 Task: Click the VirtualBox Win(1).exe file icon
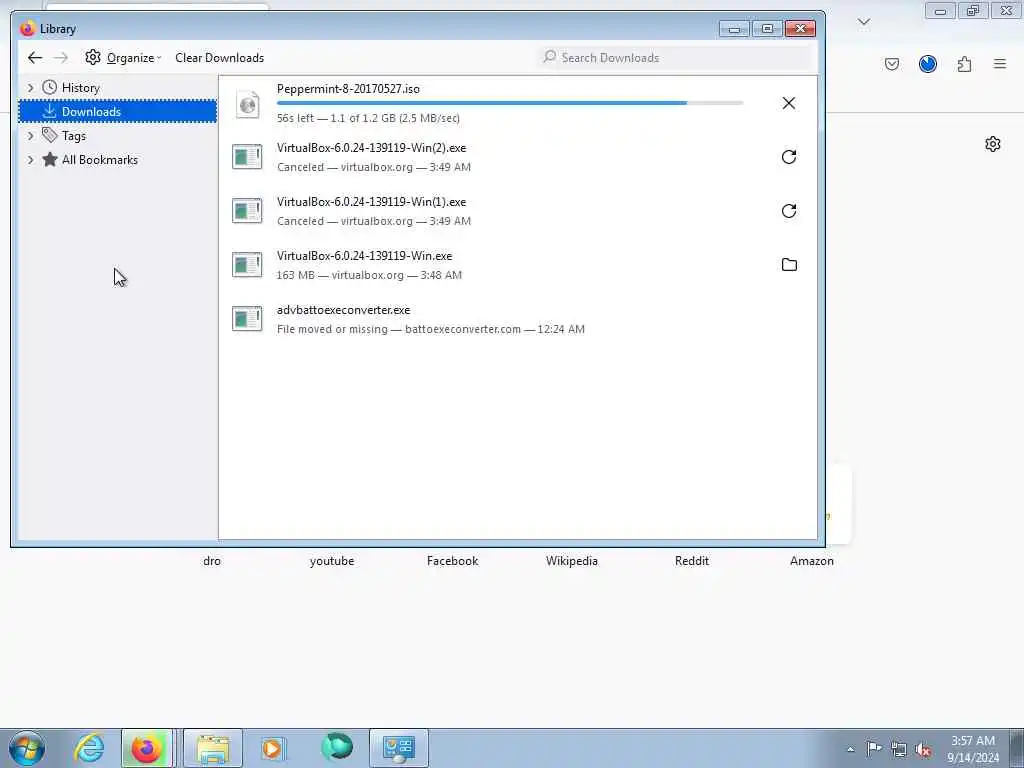248,211
